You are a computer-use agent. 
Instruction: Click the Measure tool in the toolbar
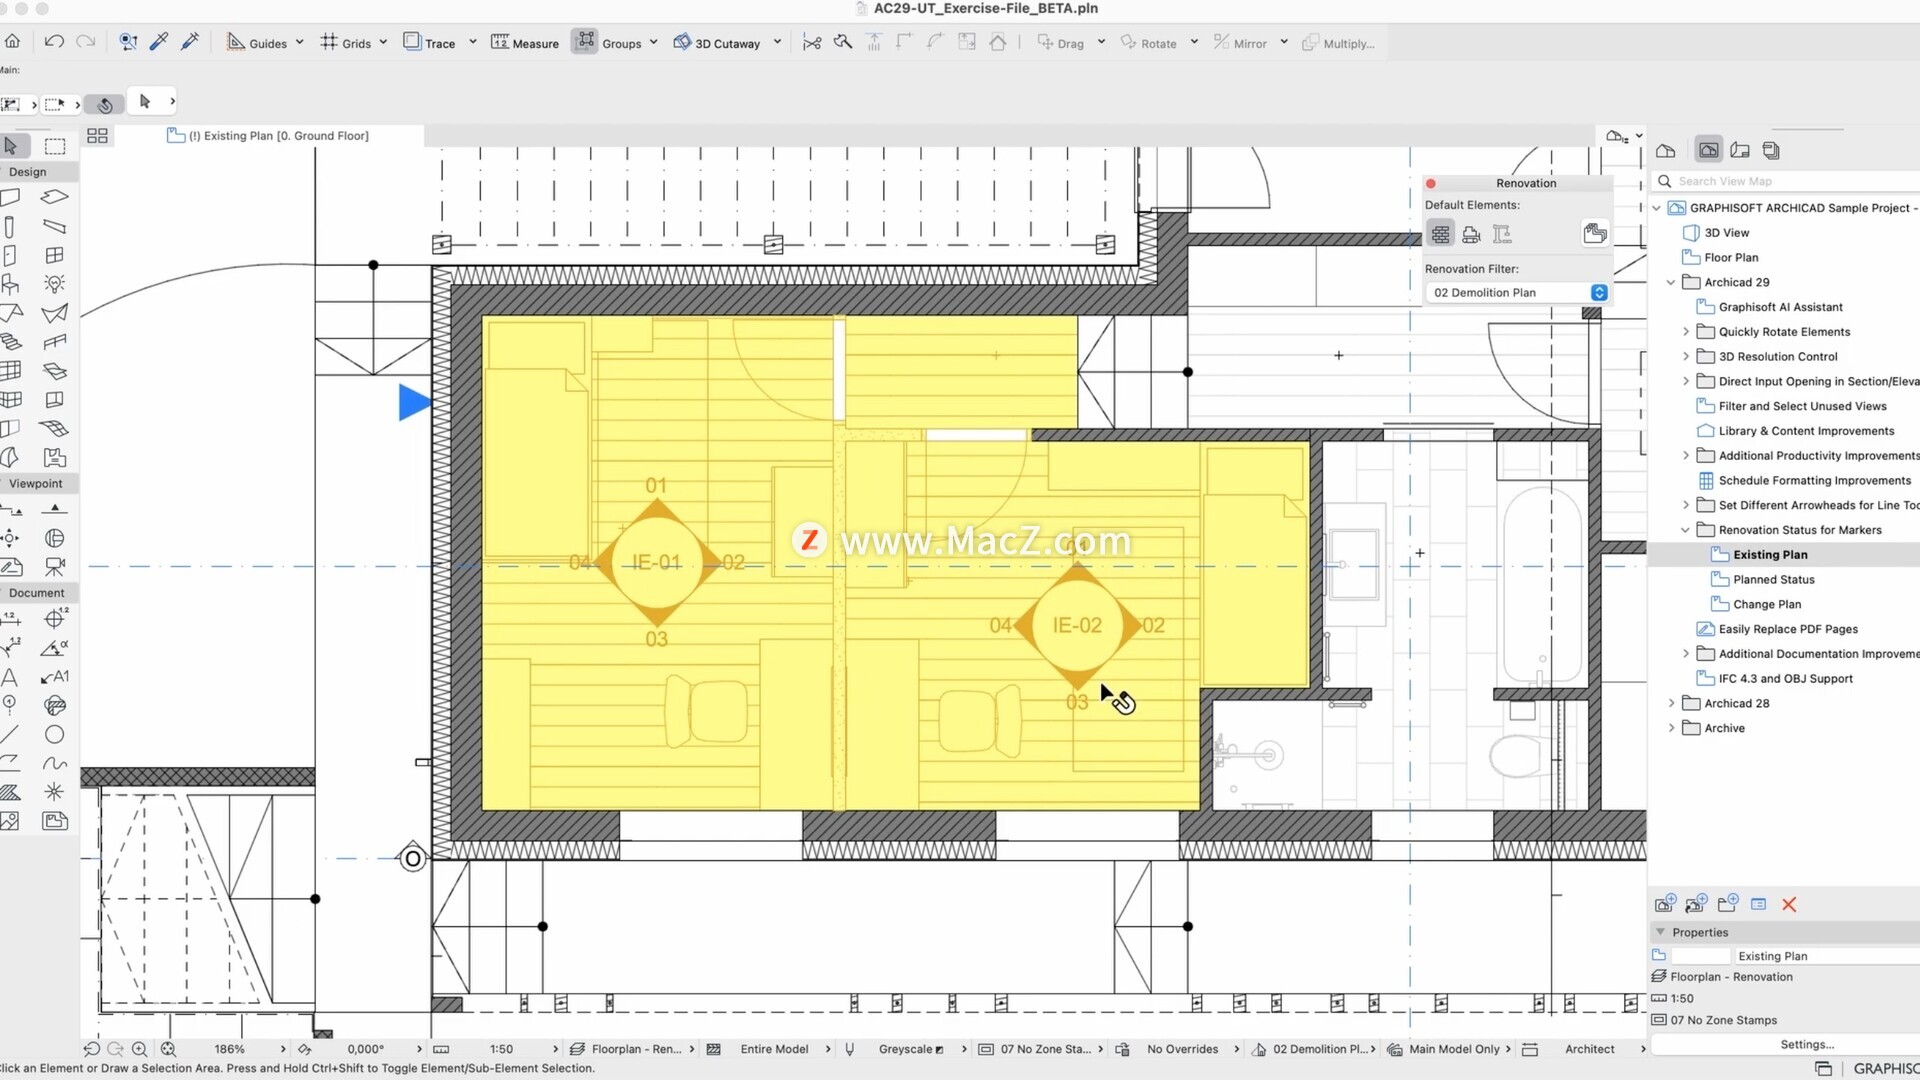525,43
